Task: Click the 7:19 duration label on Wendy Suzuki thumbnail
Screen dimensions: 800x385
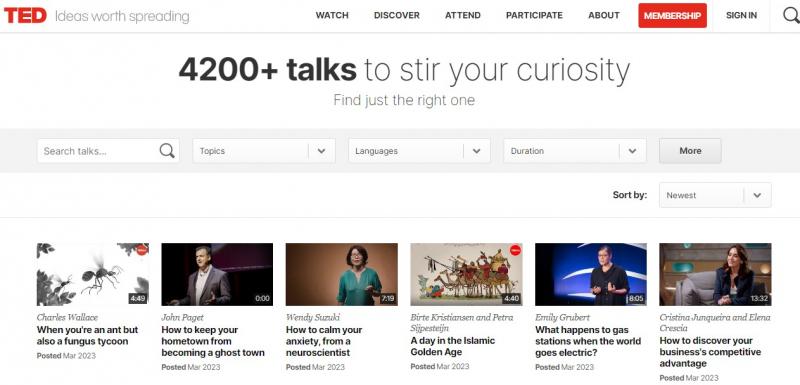Action: tap(388, 298)
